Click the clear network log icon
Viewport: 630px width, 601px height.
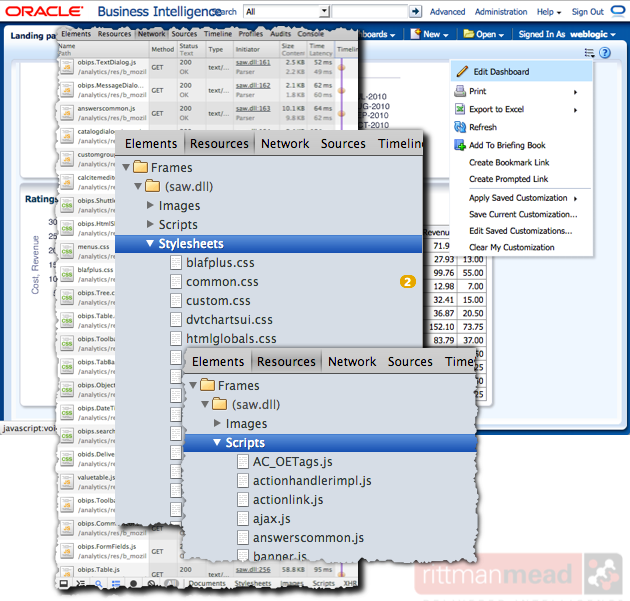tap(151, 583)
